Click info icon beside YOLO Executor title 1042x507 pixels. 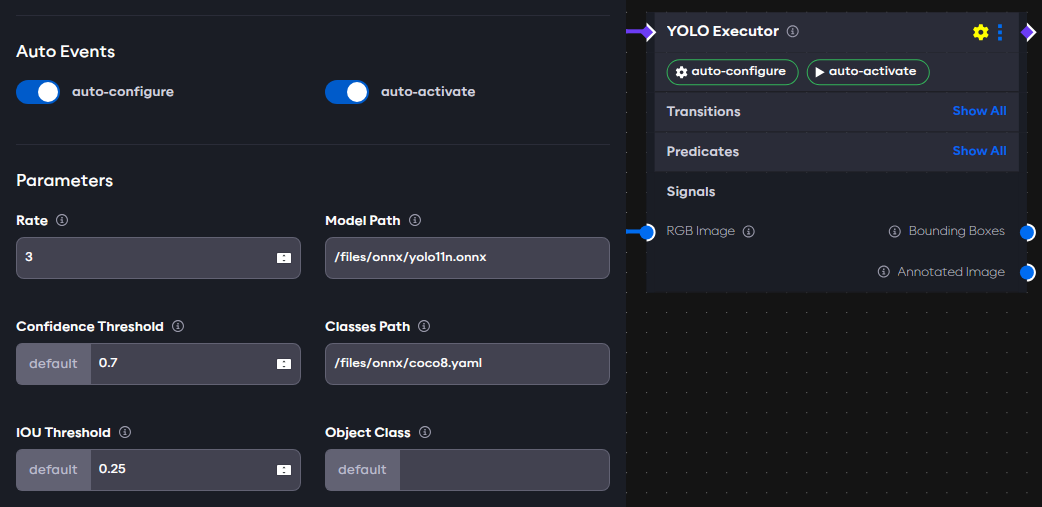793,31
